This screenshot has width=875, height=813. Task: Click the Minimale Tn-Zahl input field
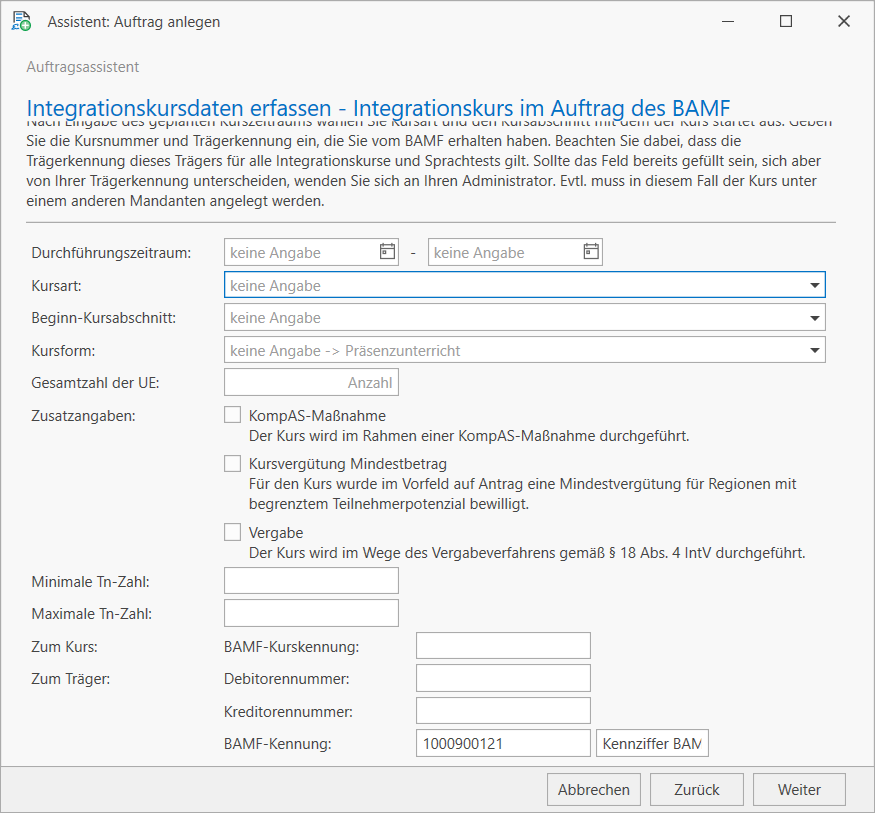(311, 580)
